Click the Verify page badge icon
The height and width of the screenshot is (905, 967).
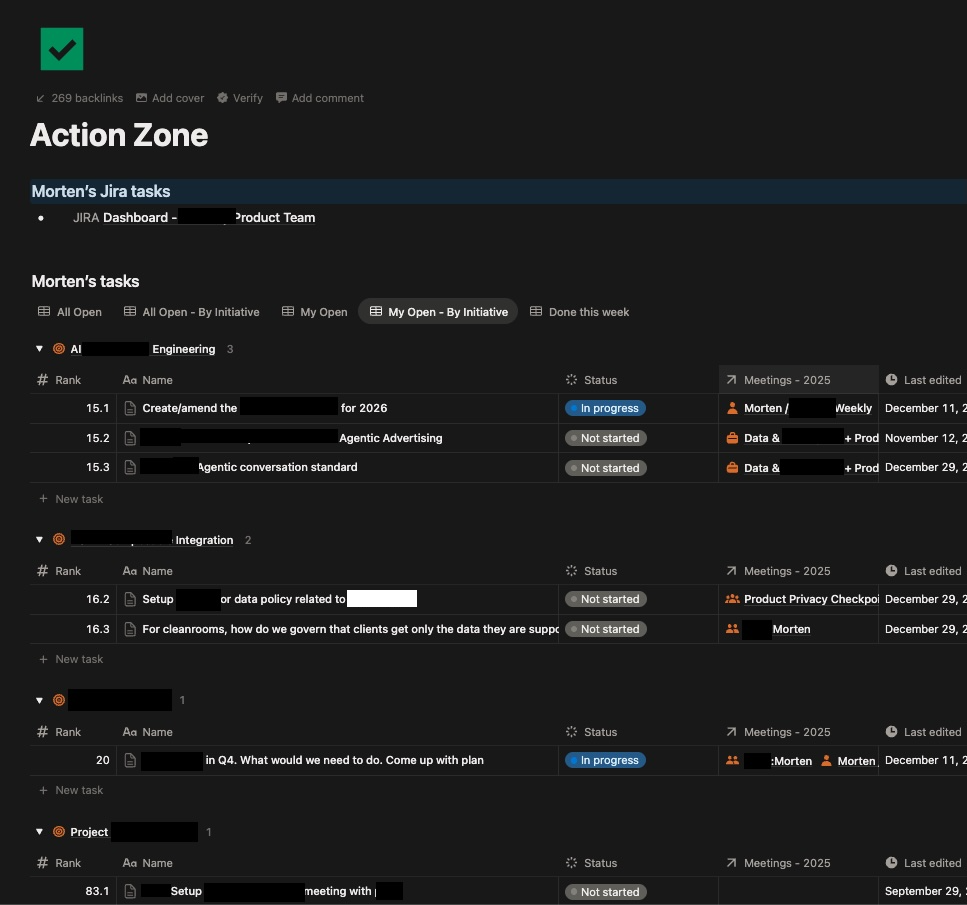point(223,98)
